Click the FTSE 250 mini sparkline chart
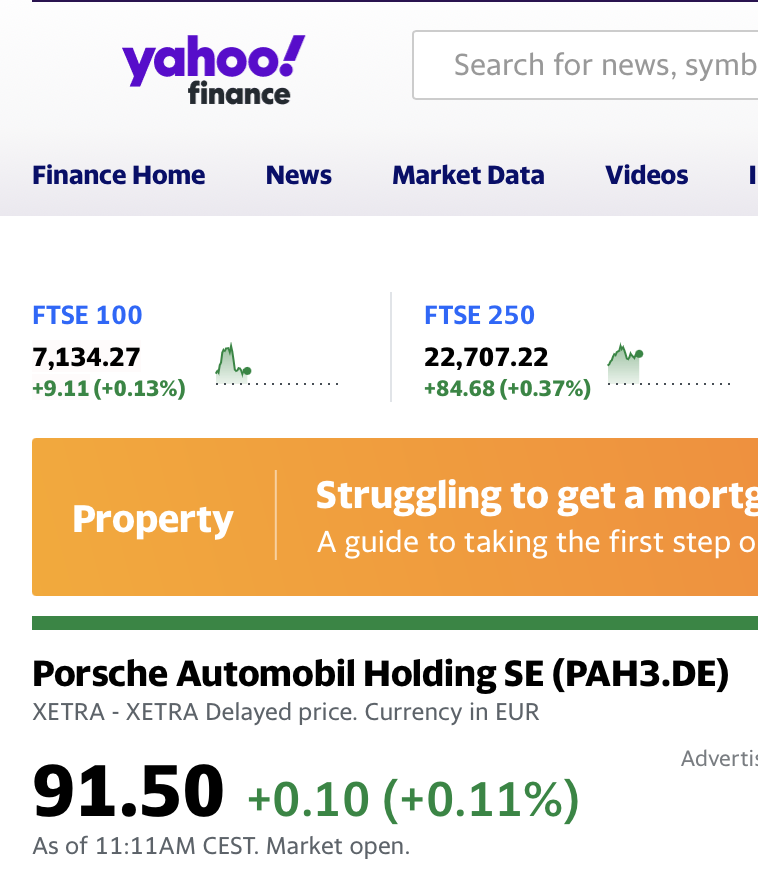Screen dimensions: 758x882 pos(669,364)
